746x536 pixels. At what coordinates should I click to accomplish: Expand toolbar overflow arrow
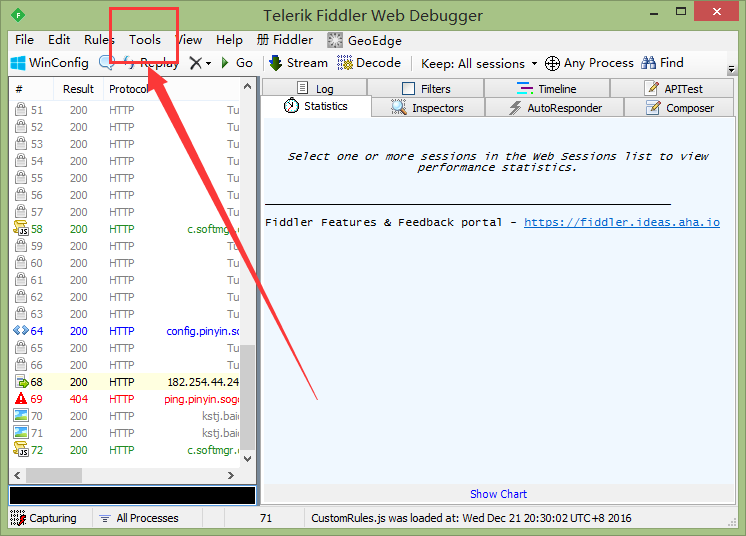(731, 70)
